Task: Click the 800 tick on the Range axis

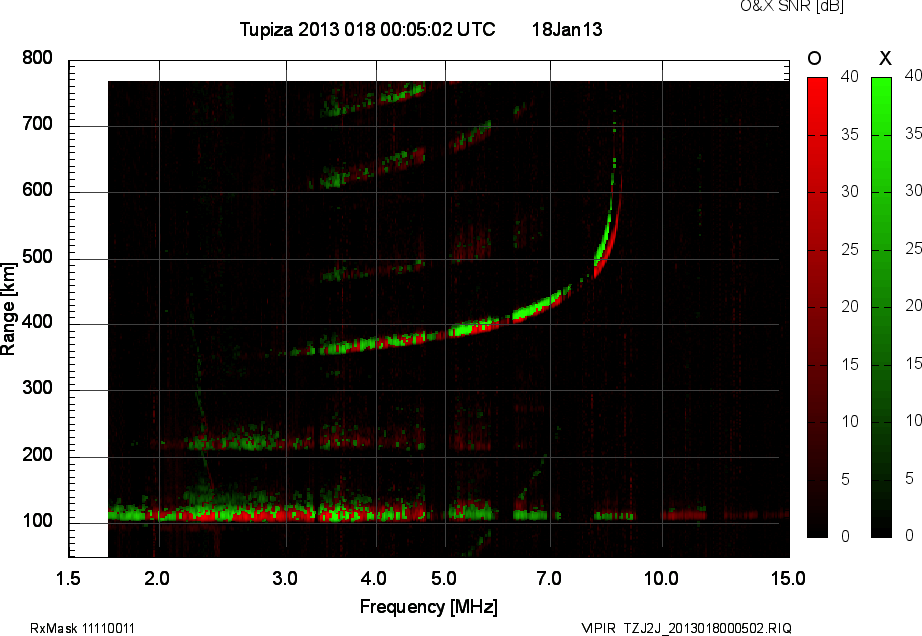Action: click(37, 58)
